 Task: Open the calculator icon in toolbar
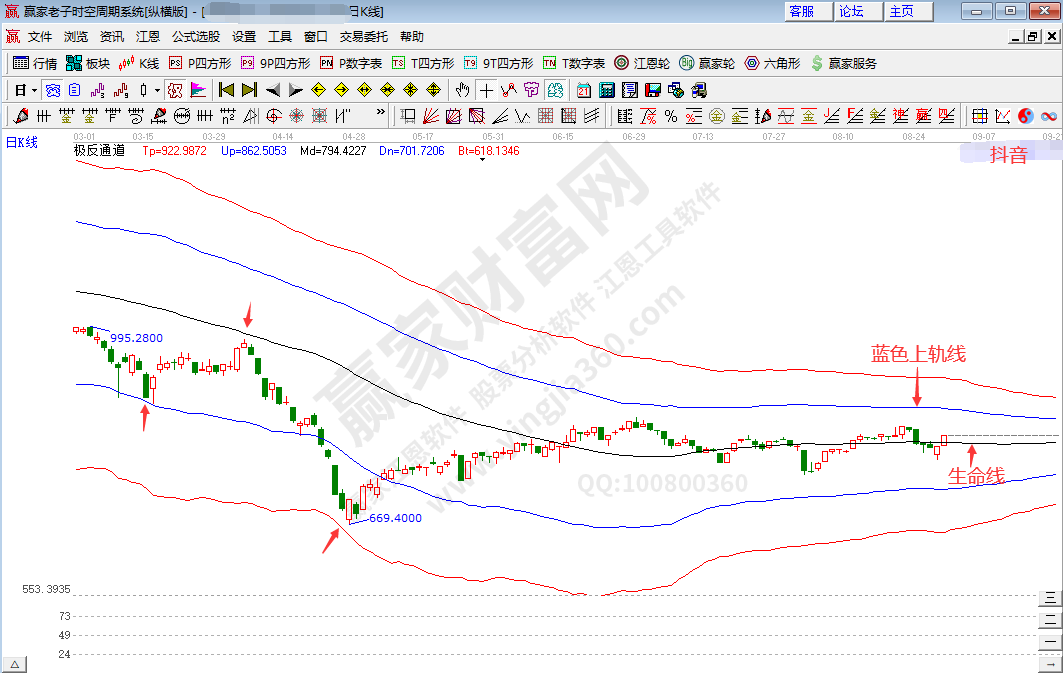pos(606,89)
